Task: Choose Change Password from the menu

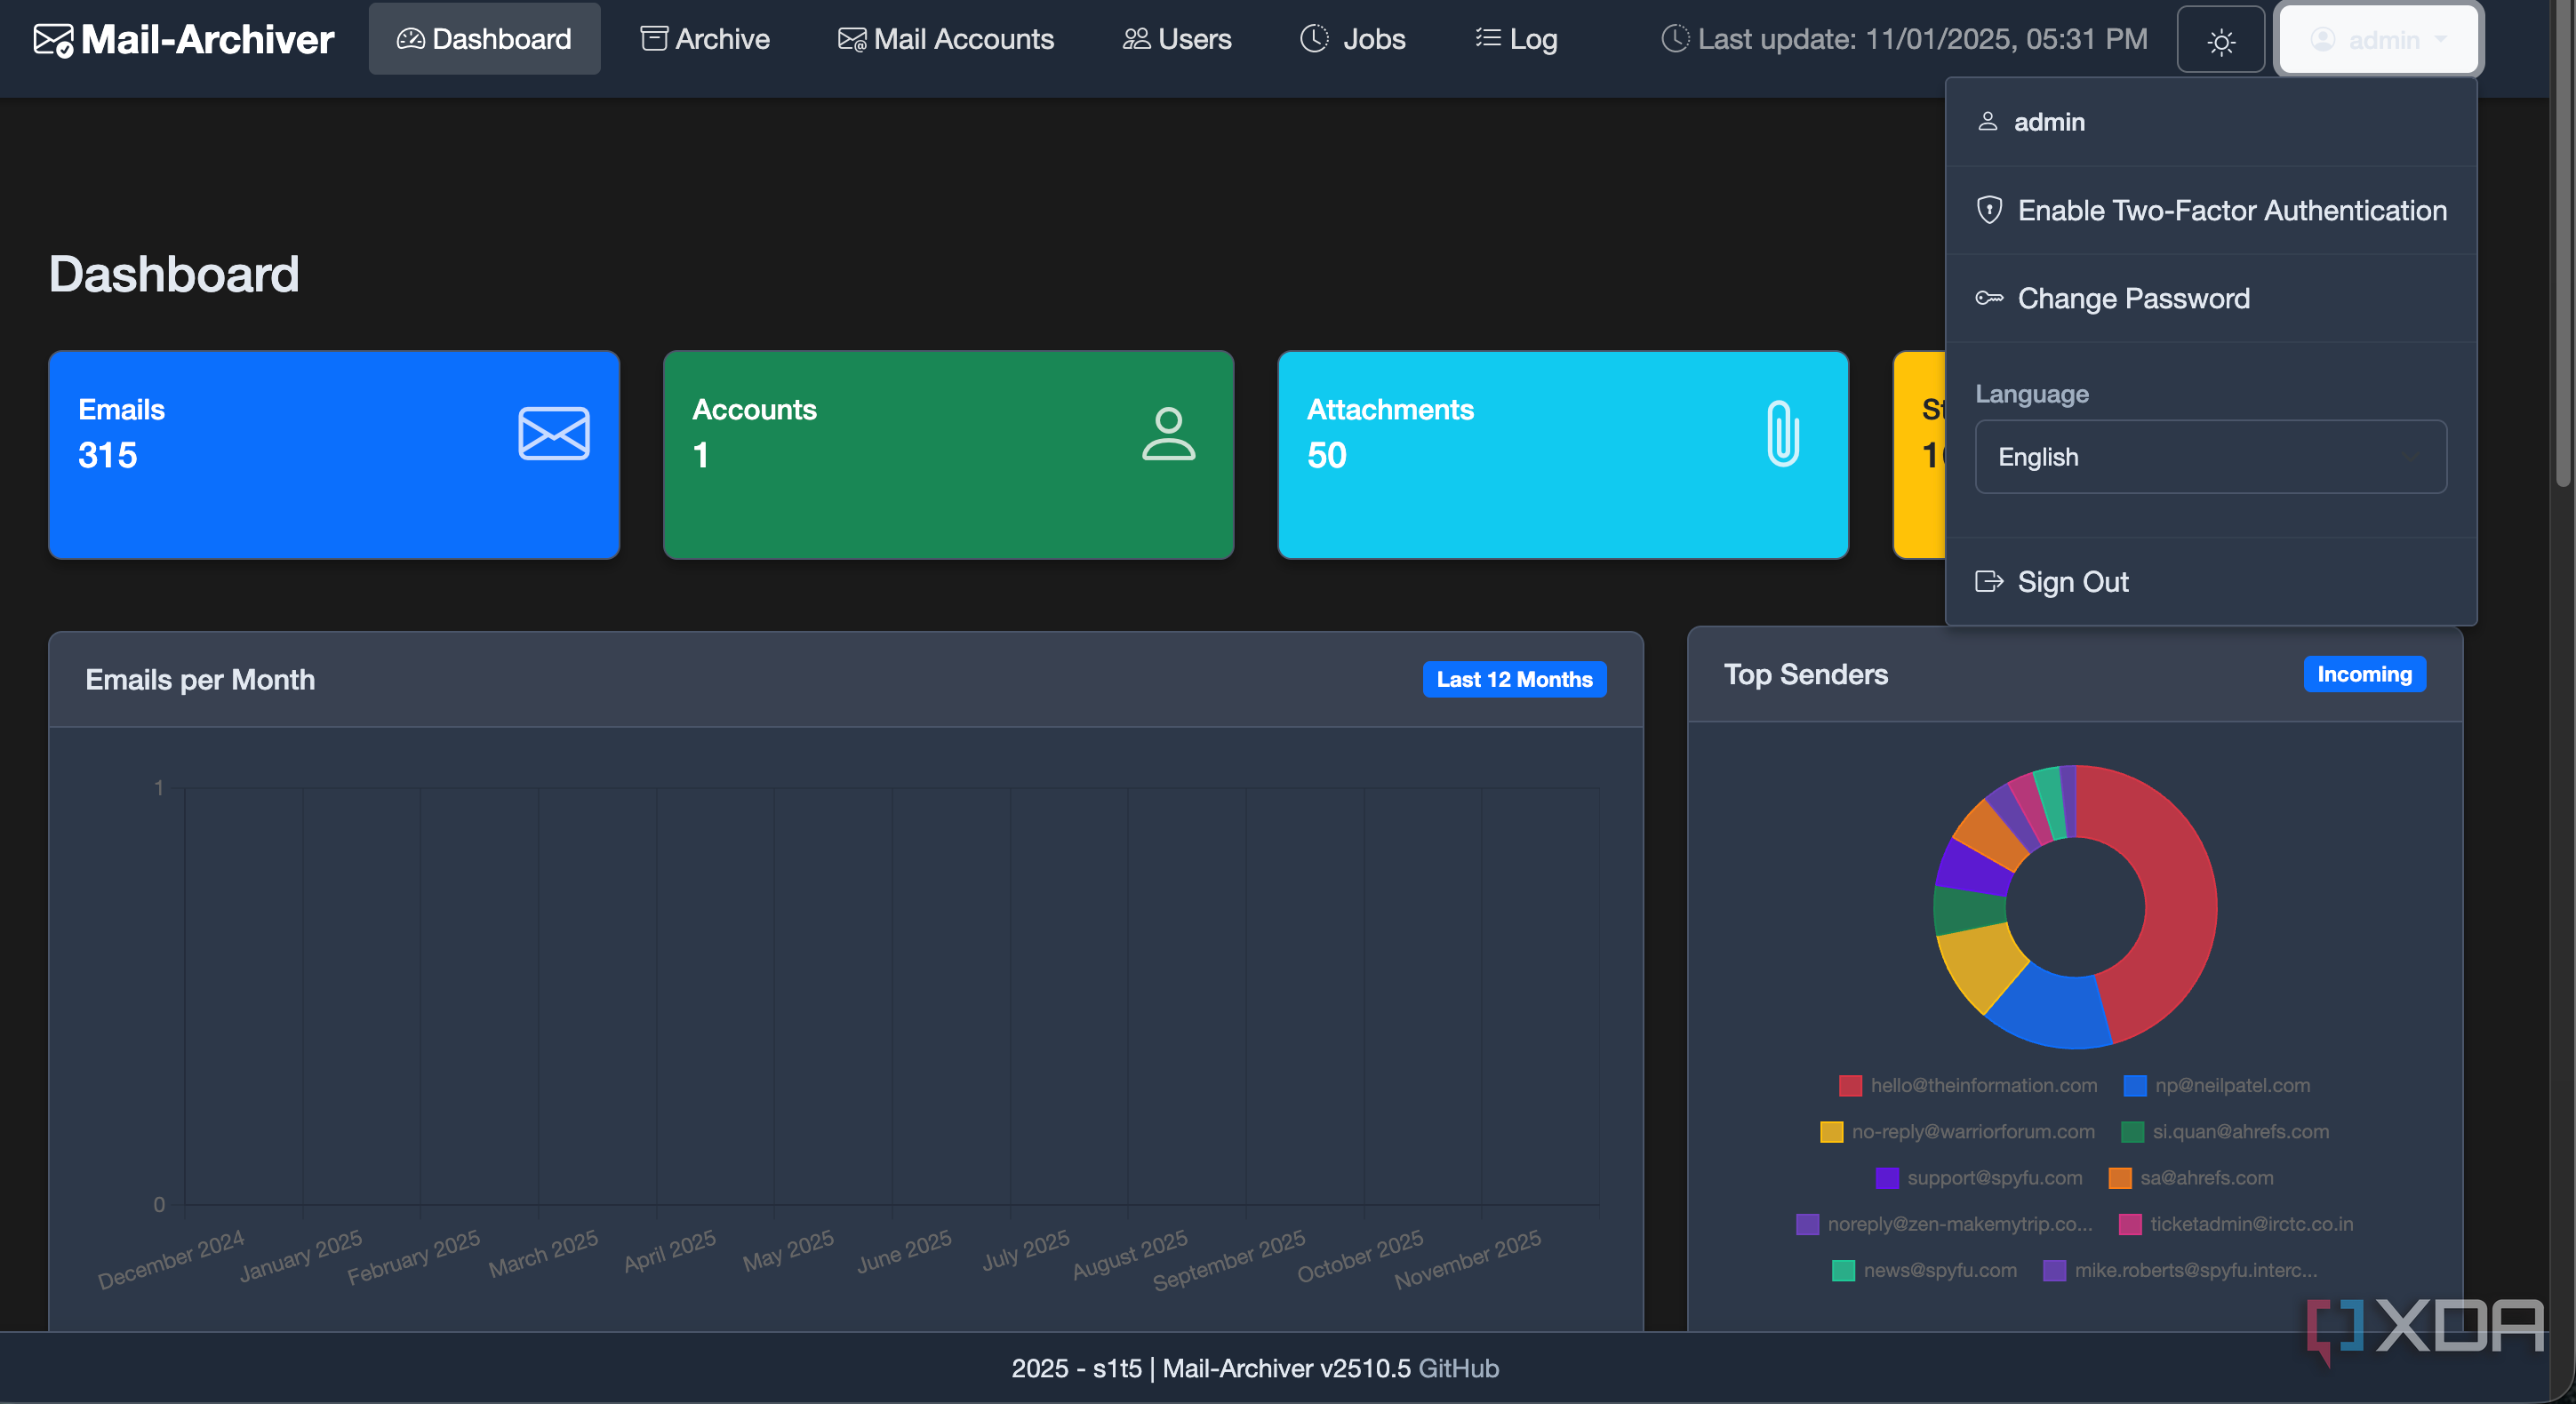Action: pyautogui.click(x=2210, y=298)
